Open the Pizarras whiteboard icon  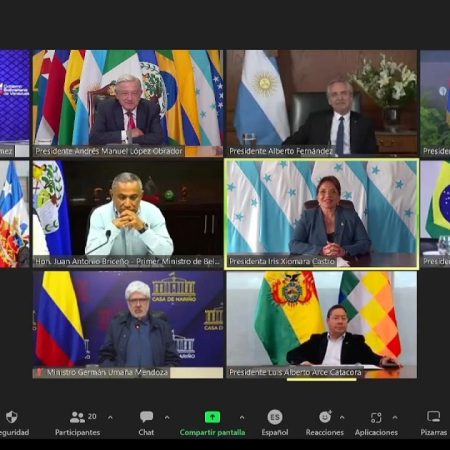click(x=433, y=417)
